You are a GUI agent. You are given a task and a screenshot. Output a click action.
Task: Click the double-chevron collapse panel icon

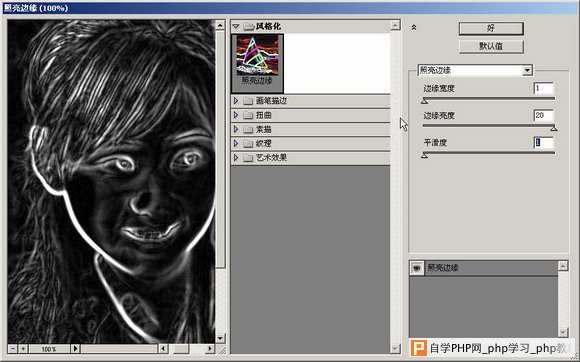(414, 27)
